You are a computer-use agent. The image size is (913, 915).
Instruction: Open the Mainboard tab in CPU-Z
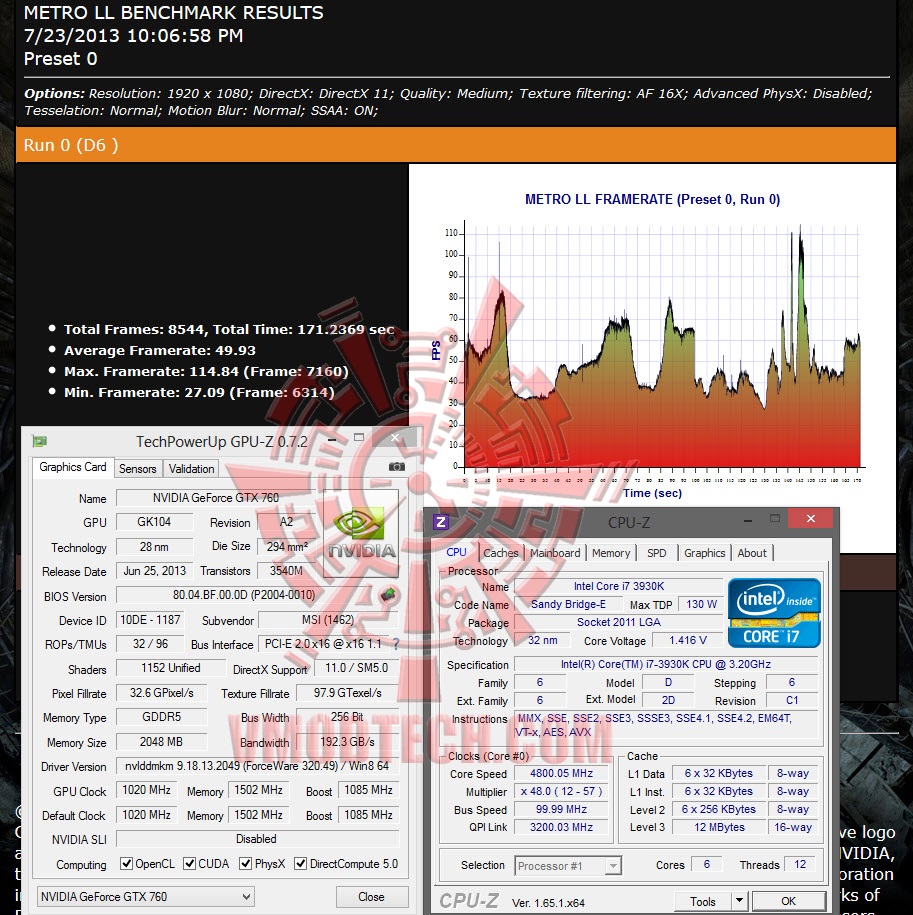(555, 553)
